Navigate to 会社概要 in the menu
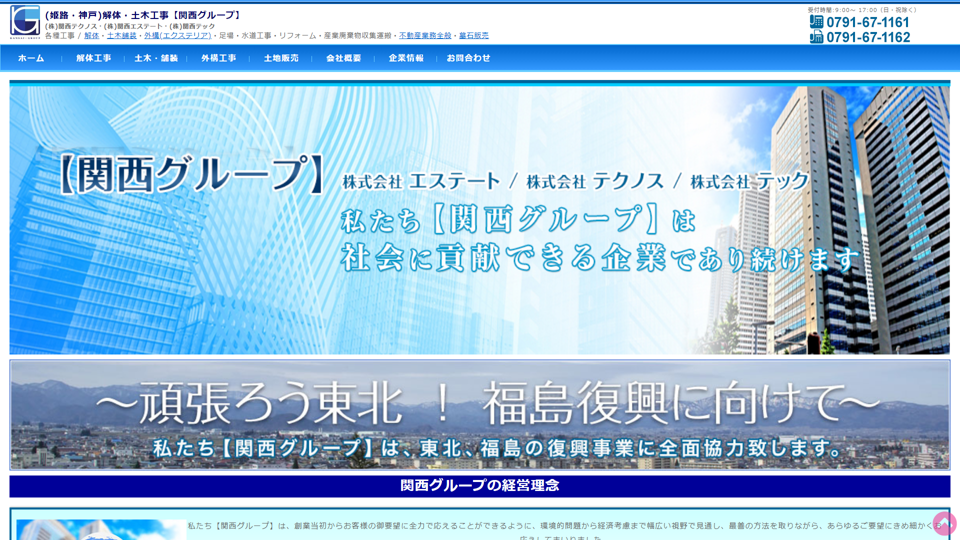The height and width of the screenshot is (540, 960). (343, 59)
